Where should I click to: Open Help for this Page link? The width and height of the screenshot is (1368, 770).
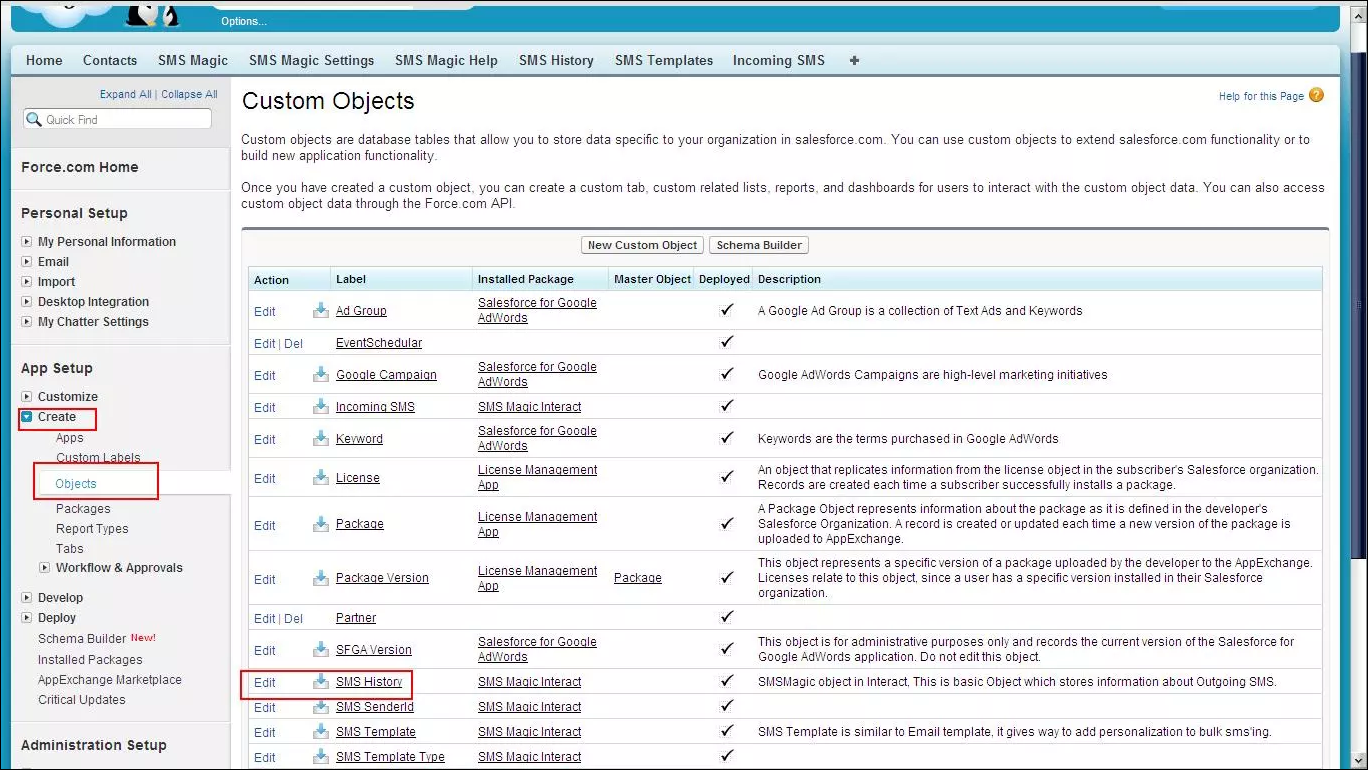(1261, 96)
